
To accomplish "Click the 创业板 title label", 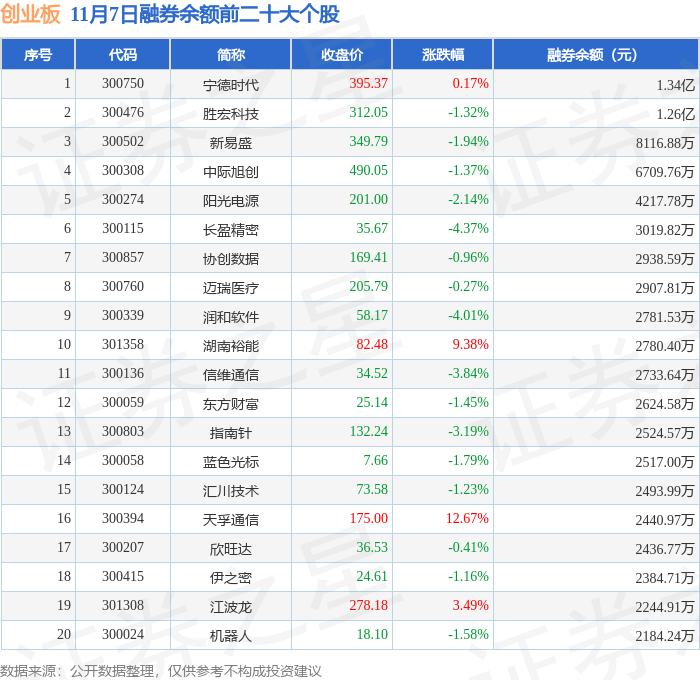I will point(30,14).
